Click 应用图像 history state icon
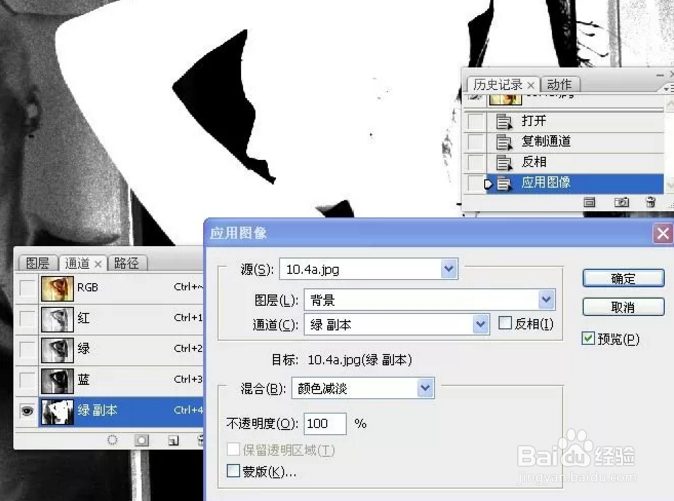The image size is (674, 501). tap(504, 183)
